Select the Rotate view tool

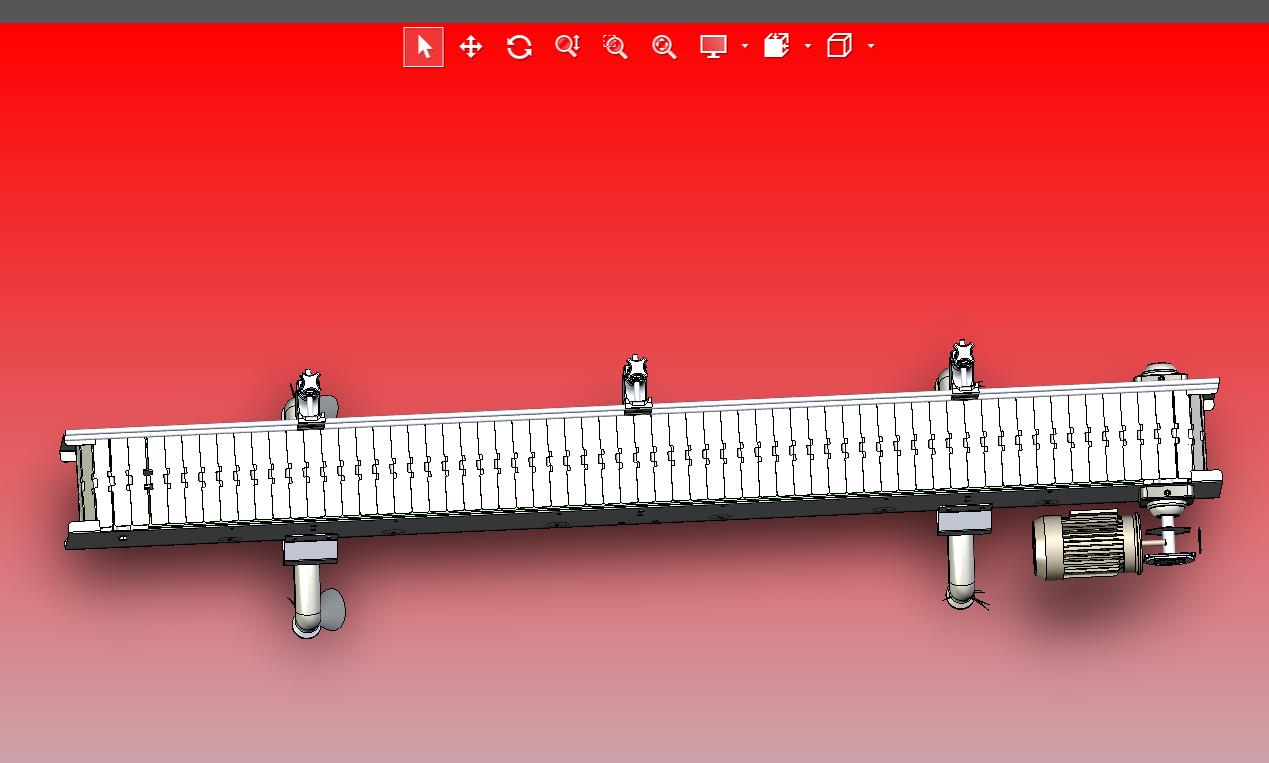[519, 47]
